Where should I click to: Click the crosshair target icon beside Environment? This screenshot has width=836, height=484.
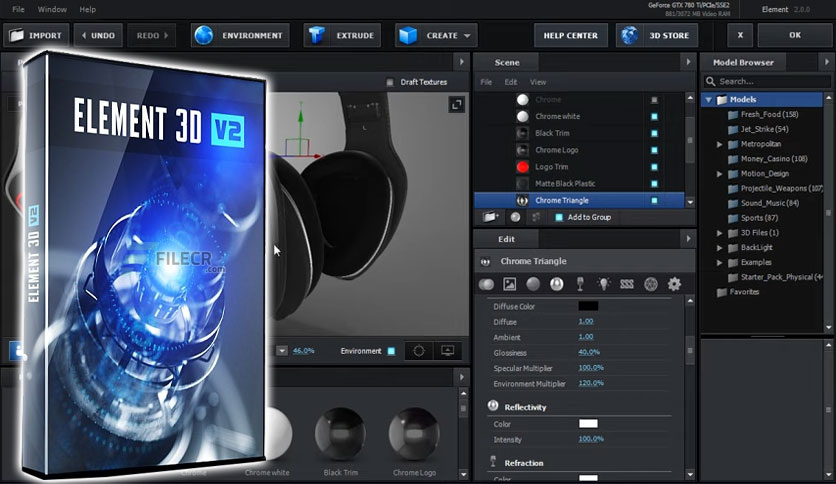pos(419,351)
